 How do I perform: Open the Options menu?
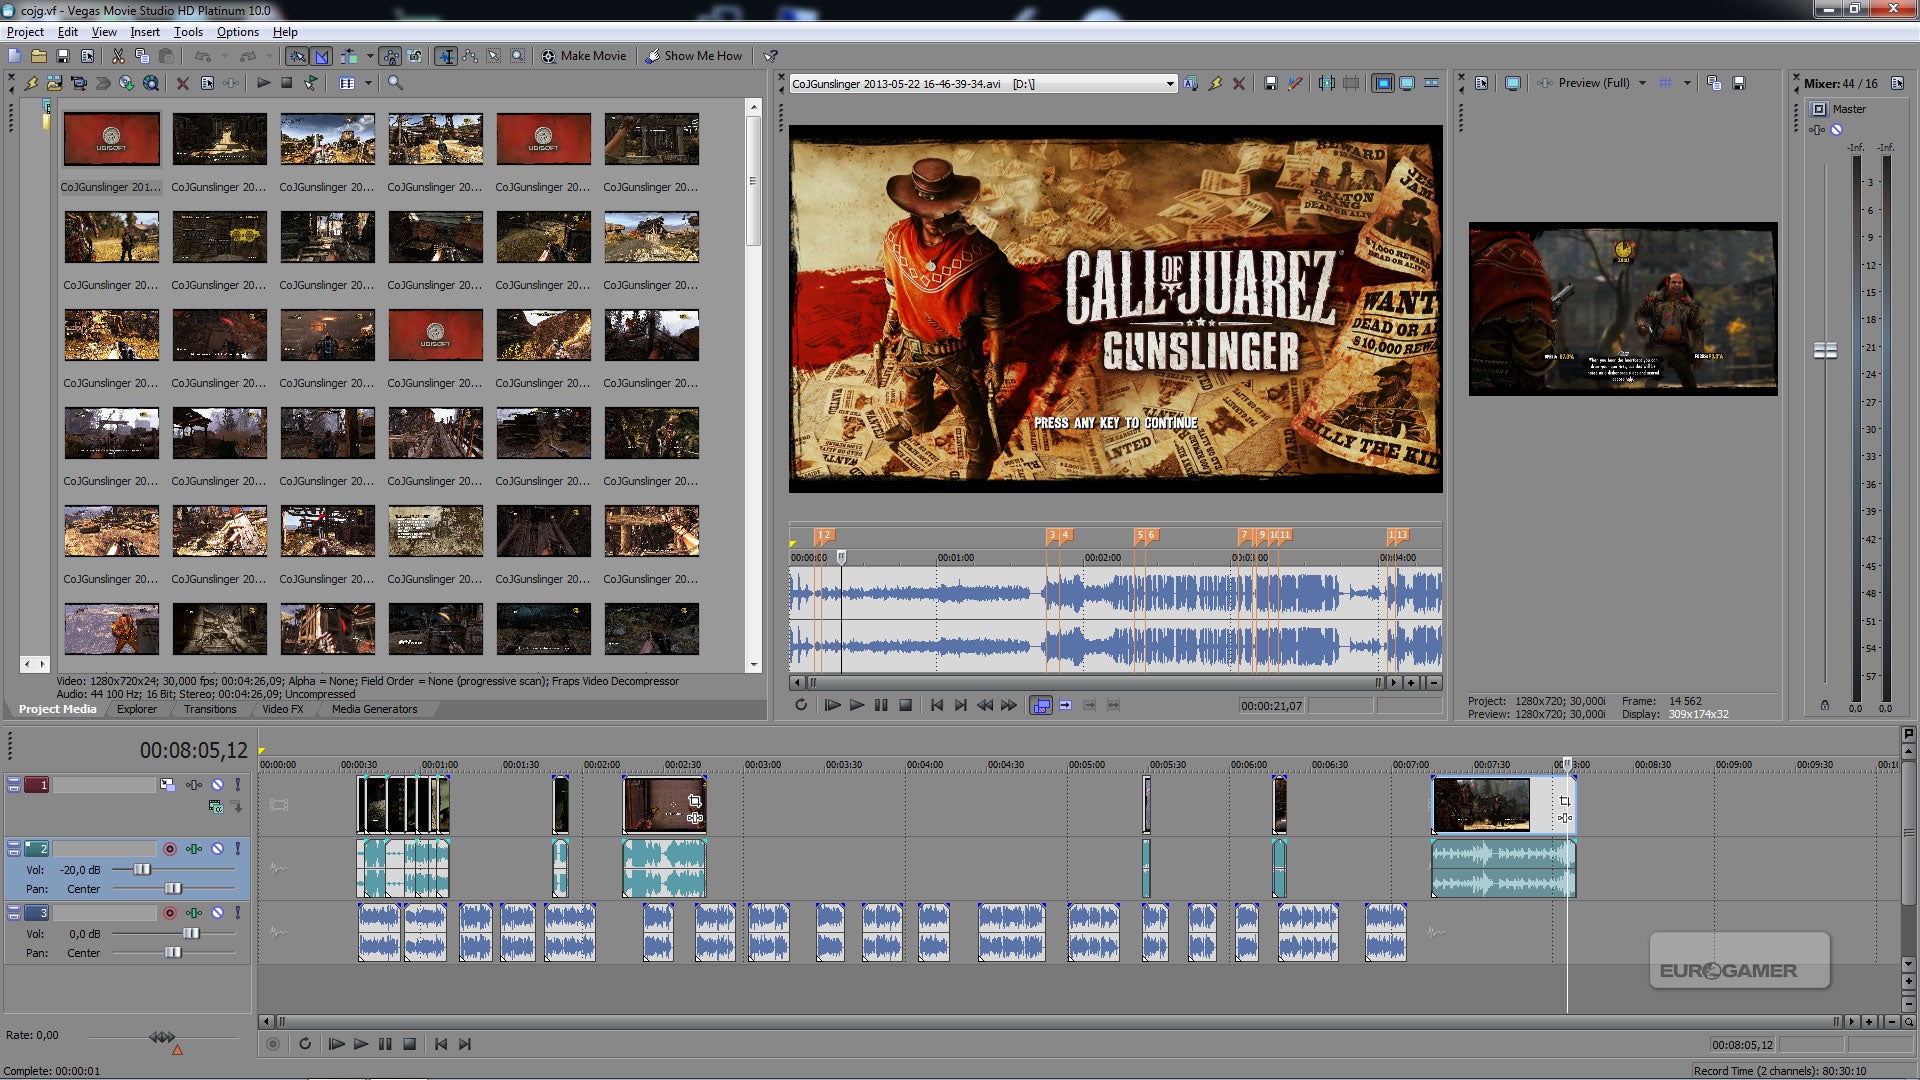click(238, 32)
